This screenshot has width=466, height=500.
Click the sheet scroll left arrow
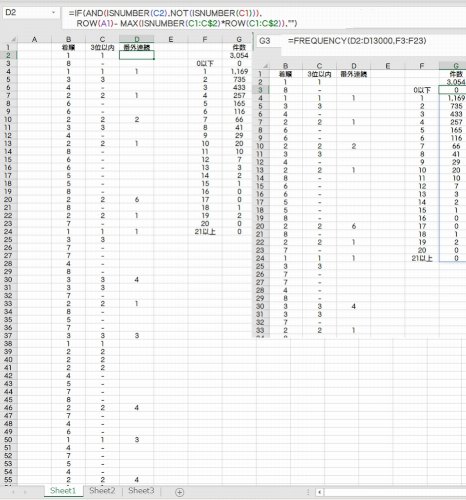click(x=13, y=492)
